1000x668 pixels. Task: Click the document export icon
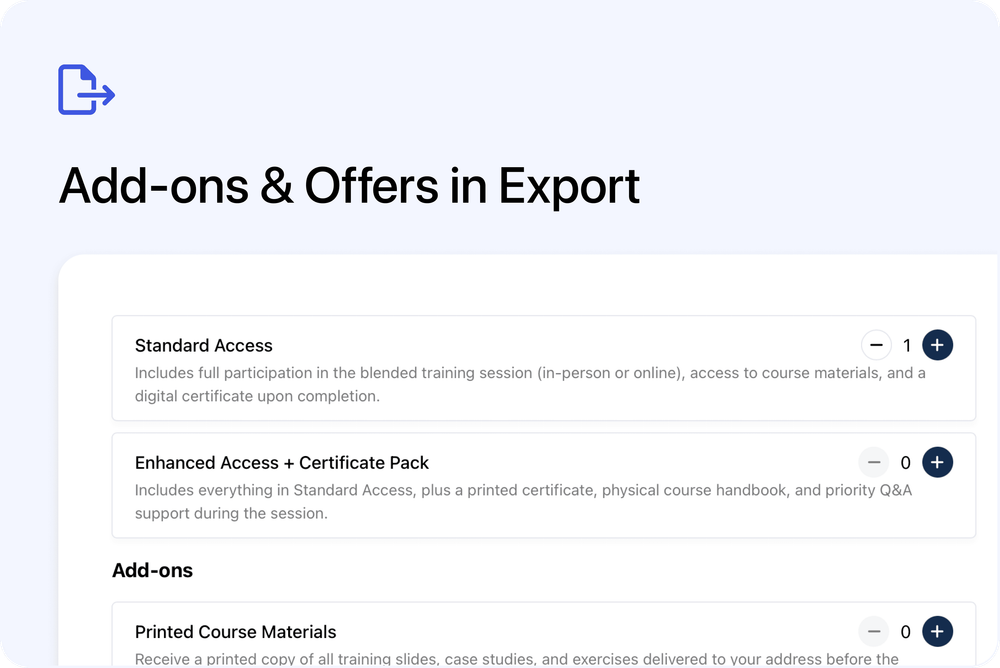coord(85,90)
